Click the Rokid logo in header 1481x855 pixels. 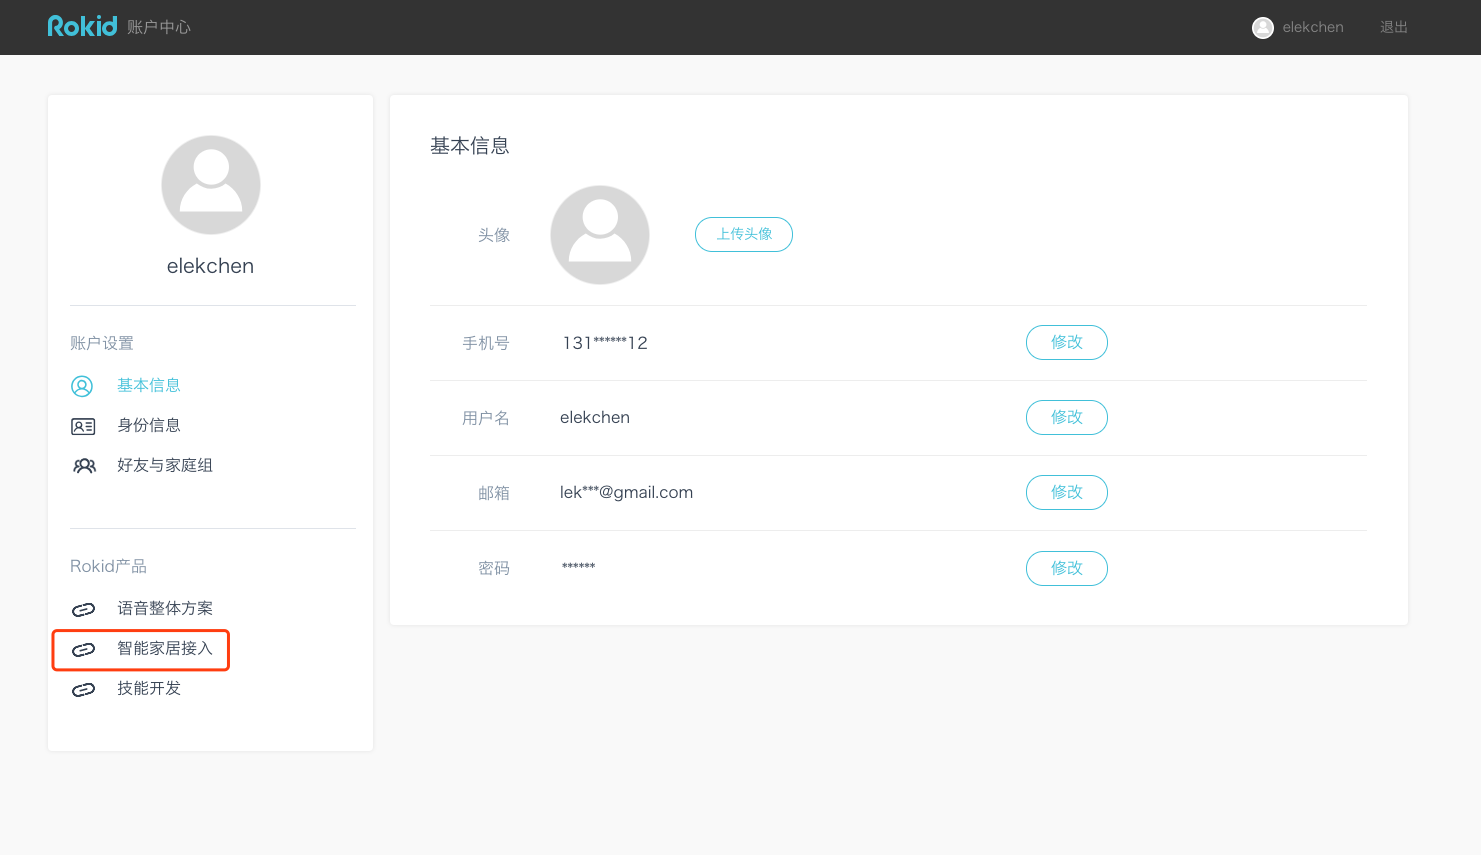pyautogui.click(x=82, y=26)
